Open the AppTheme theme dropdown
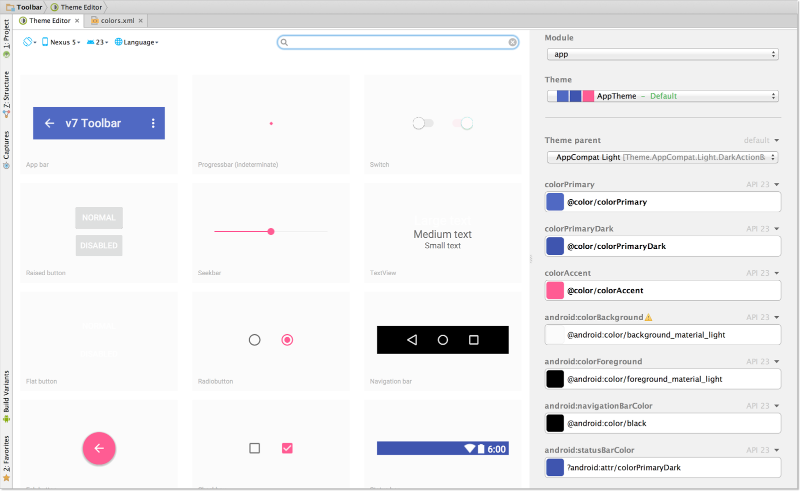 point(662,96)
